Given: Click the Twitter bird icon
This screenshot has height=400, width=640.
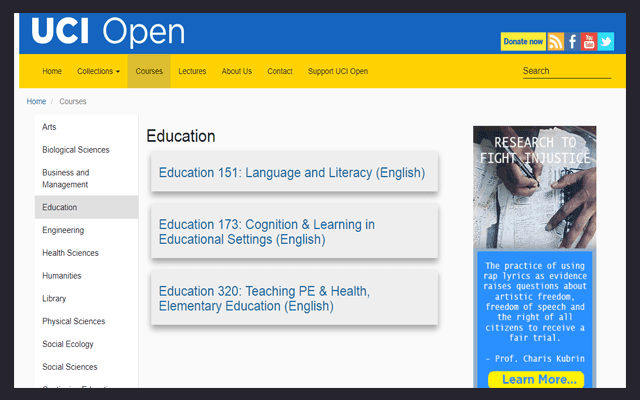Looking at the screenshot, I should 606,41.
